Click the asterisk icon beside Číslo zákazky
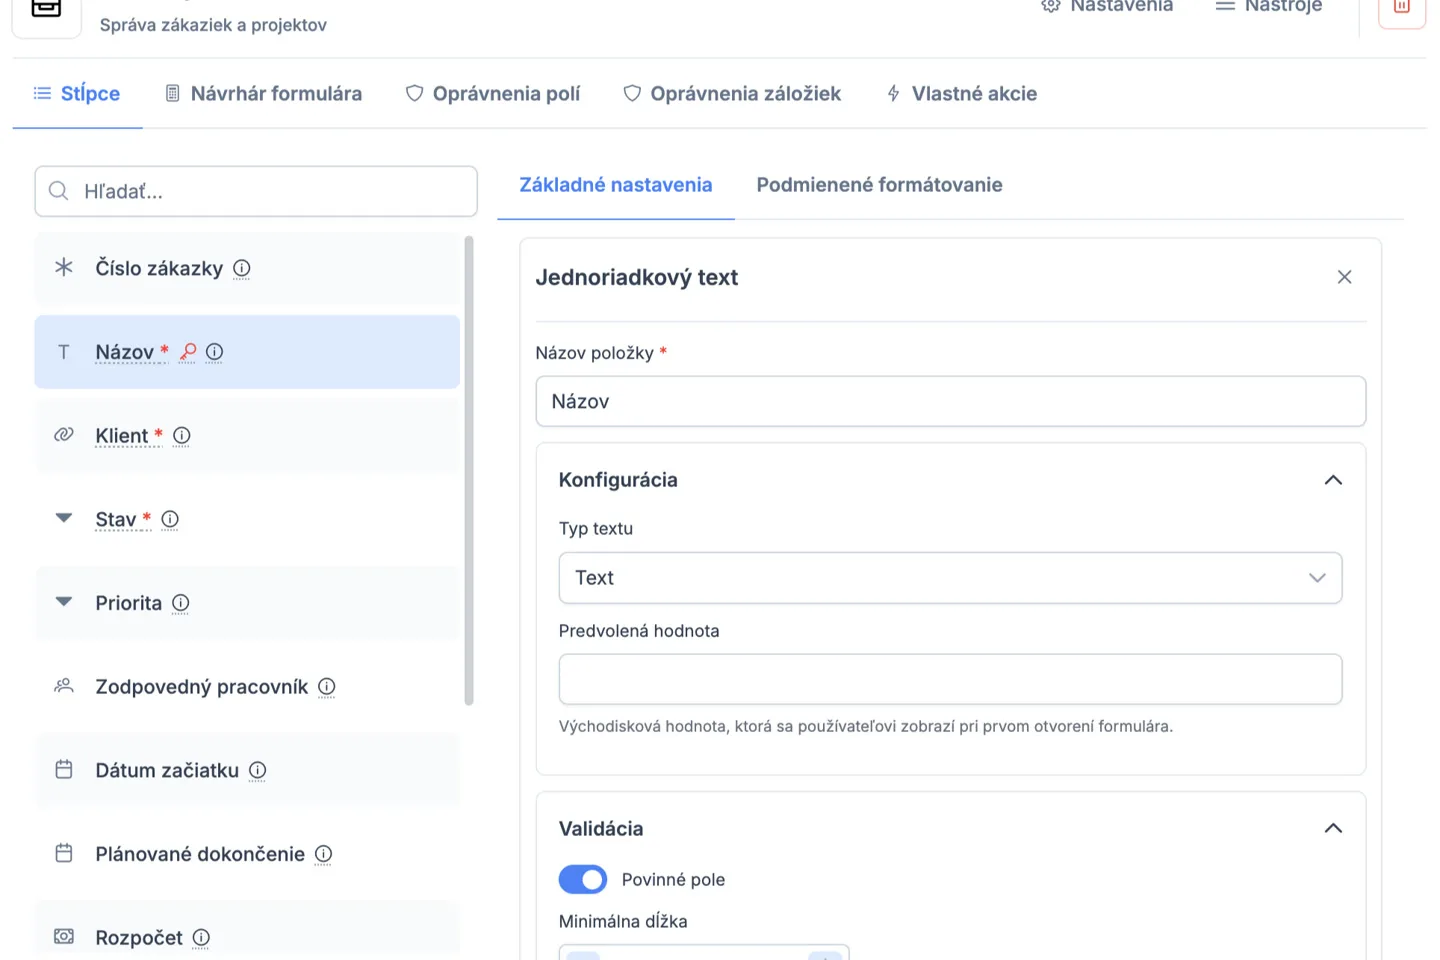The width and height of the screenshot is (1440, 960). pos(64,268)
